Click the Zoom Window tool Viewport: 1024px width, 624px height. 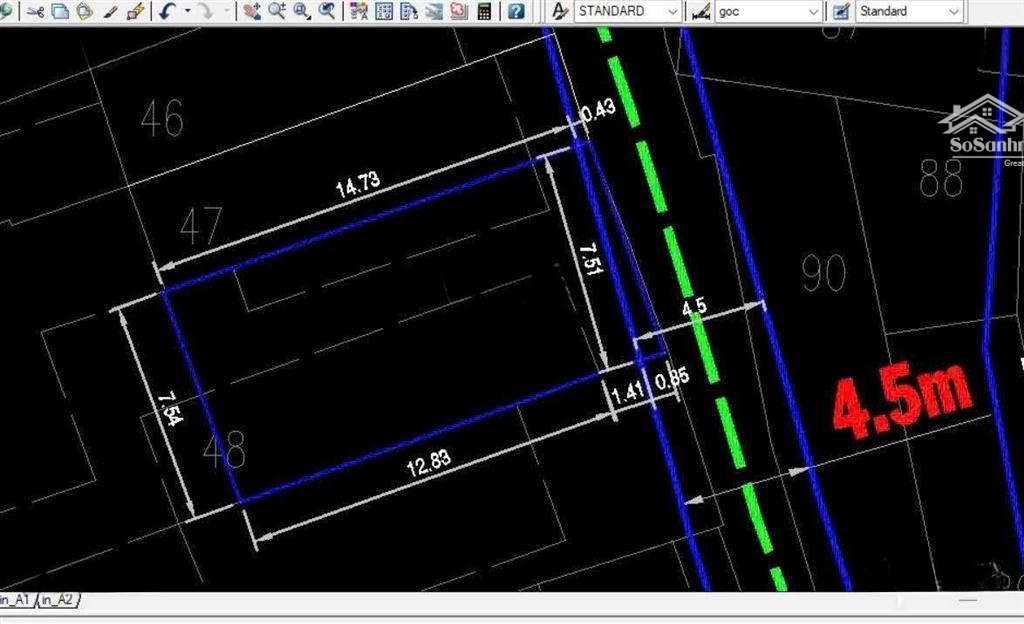click(x=301, y=11)
